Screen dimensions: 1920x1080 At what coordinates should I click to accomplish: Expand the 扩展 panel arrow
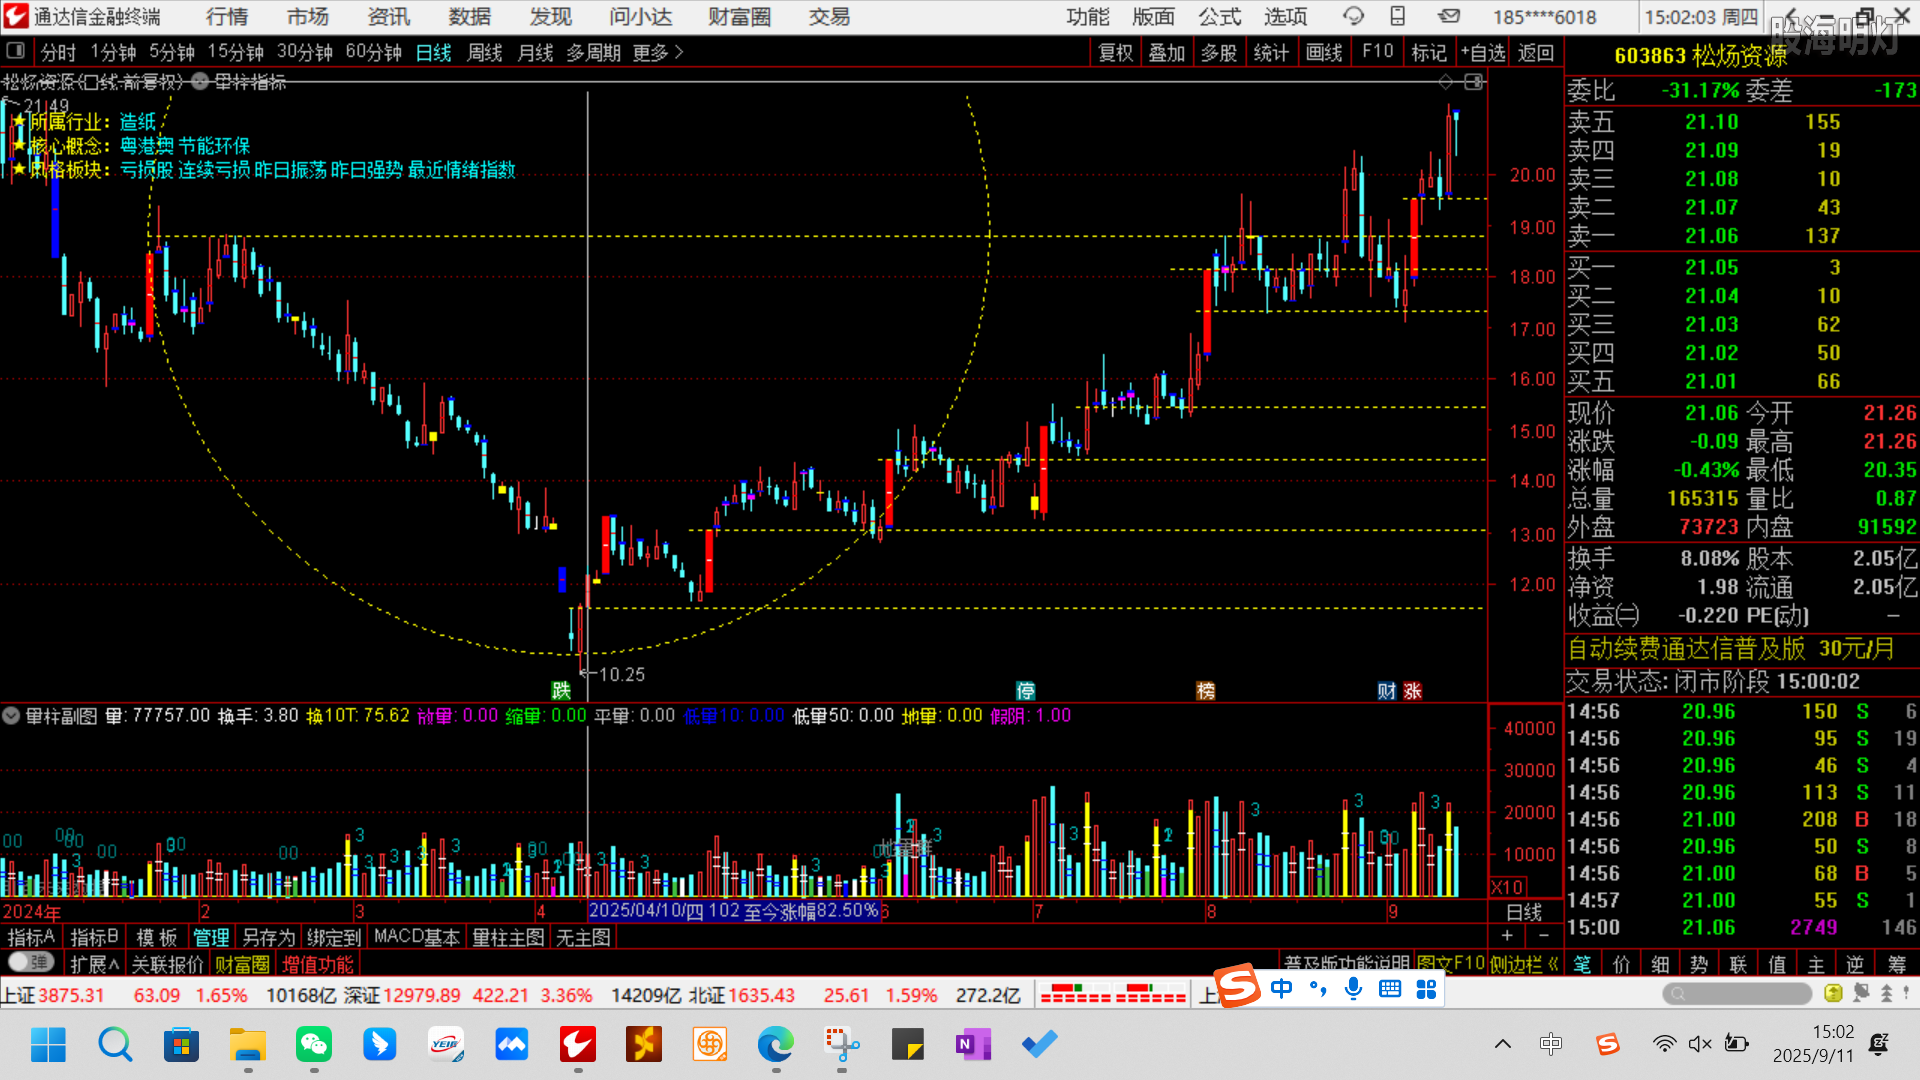[95, 964]
